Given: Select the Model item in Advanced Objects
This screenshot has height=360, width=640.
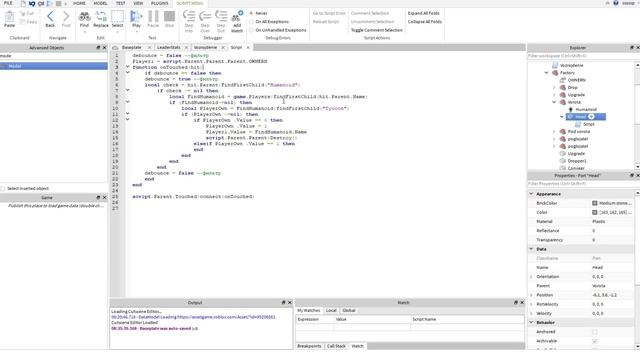Looking at the screenshot, I should 53,66.
